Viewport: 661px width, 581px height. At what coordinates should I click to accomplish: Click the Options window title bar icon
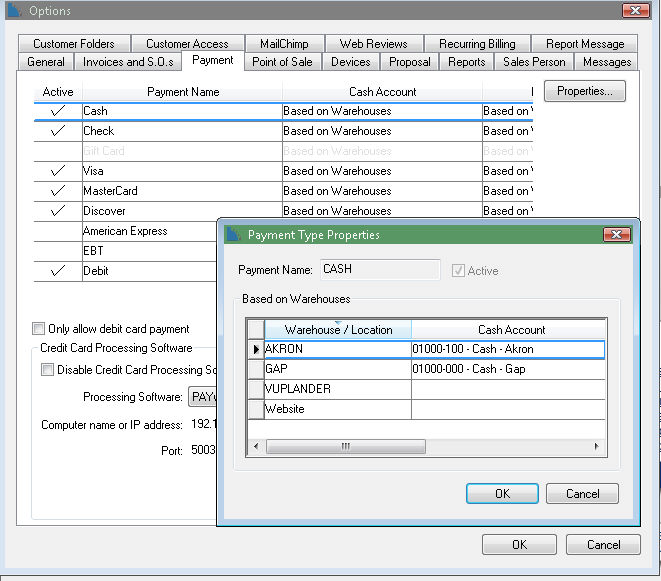point(13,11)
